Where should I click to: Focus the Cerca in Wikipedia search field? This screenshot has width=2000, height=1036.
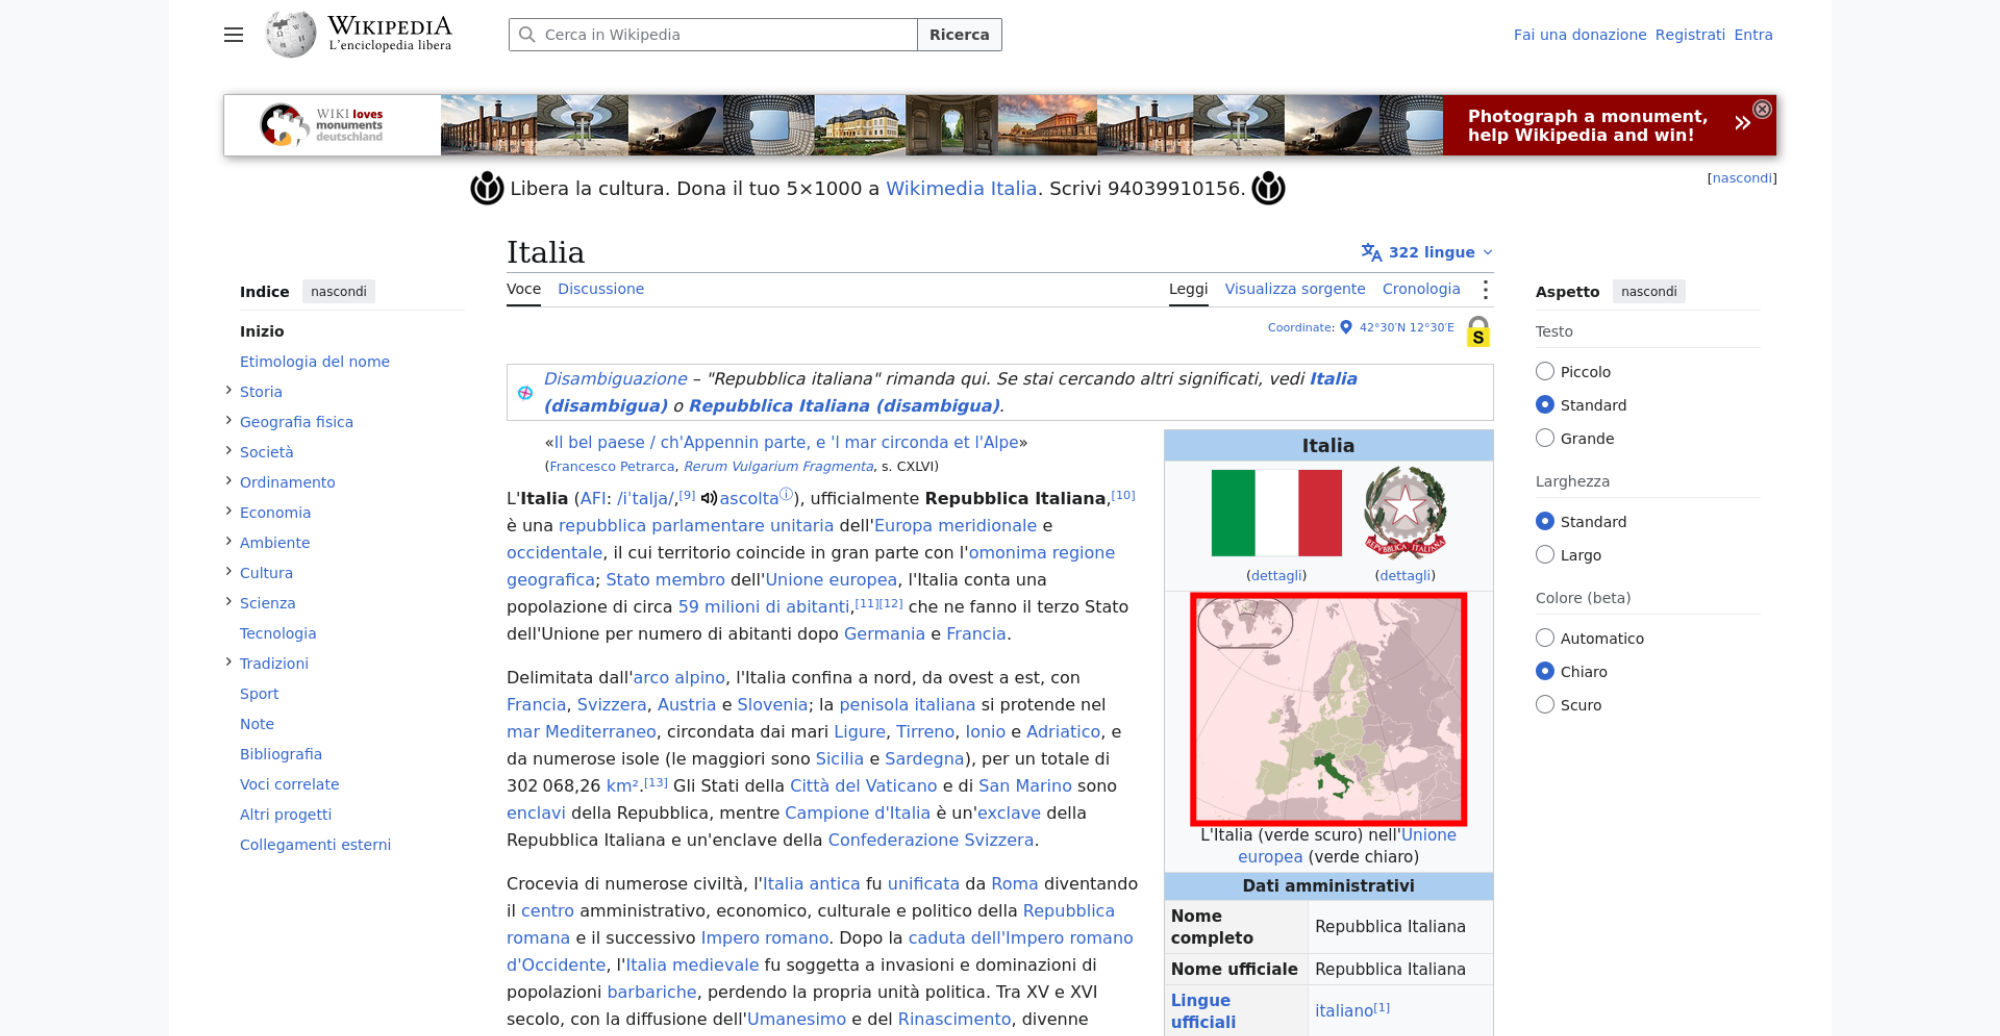click(713, 35)
